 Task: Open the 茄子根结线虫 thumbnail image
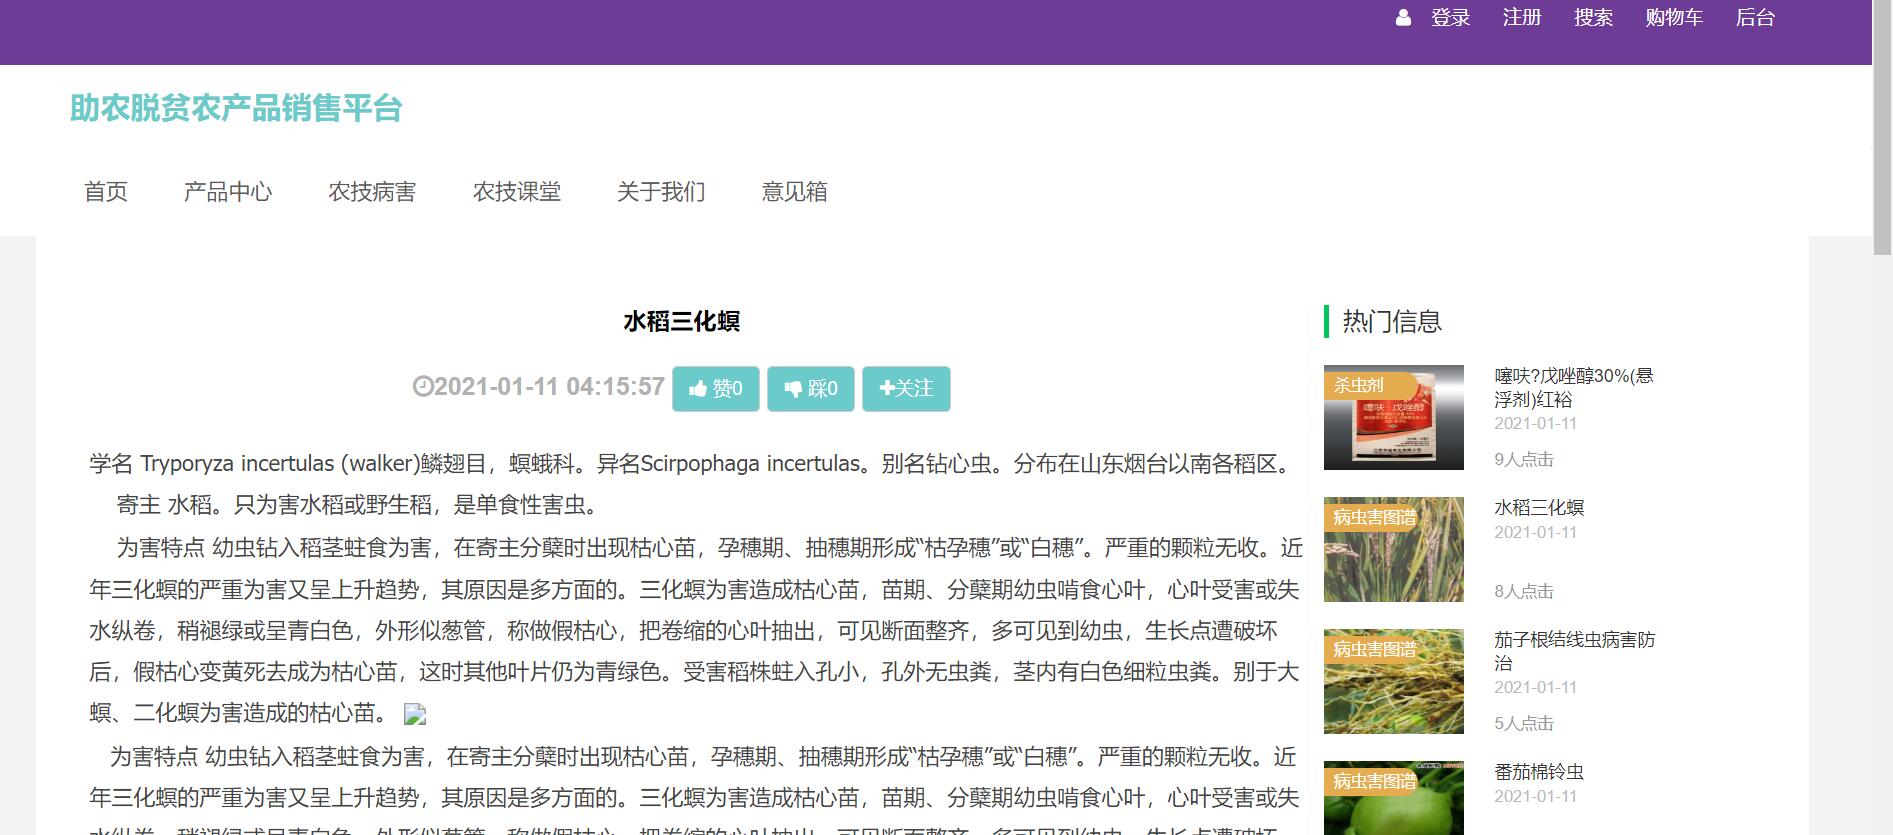pos(1394,682)
